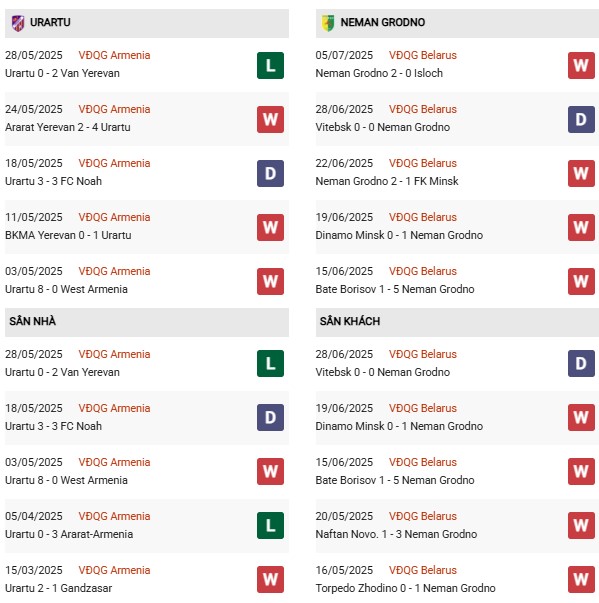
Task: Click the Urartu team crest icon
Action: [18, 23]
